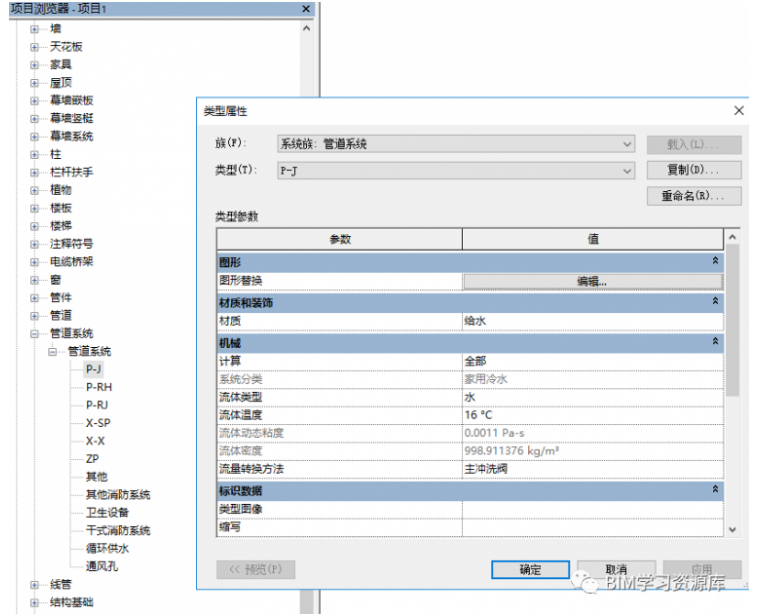Click the 系统分类 value 家用冷水
Screen dimensions: 757x614
coord(592,379)
